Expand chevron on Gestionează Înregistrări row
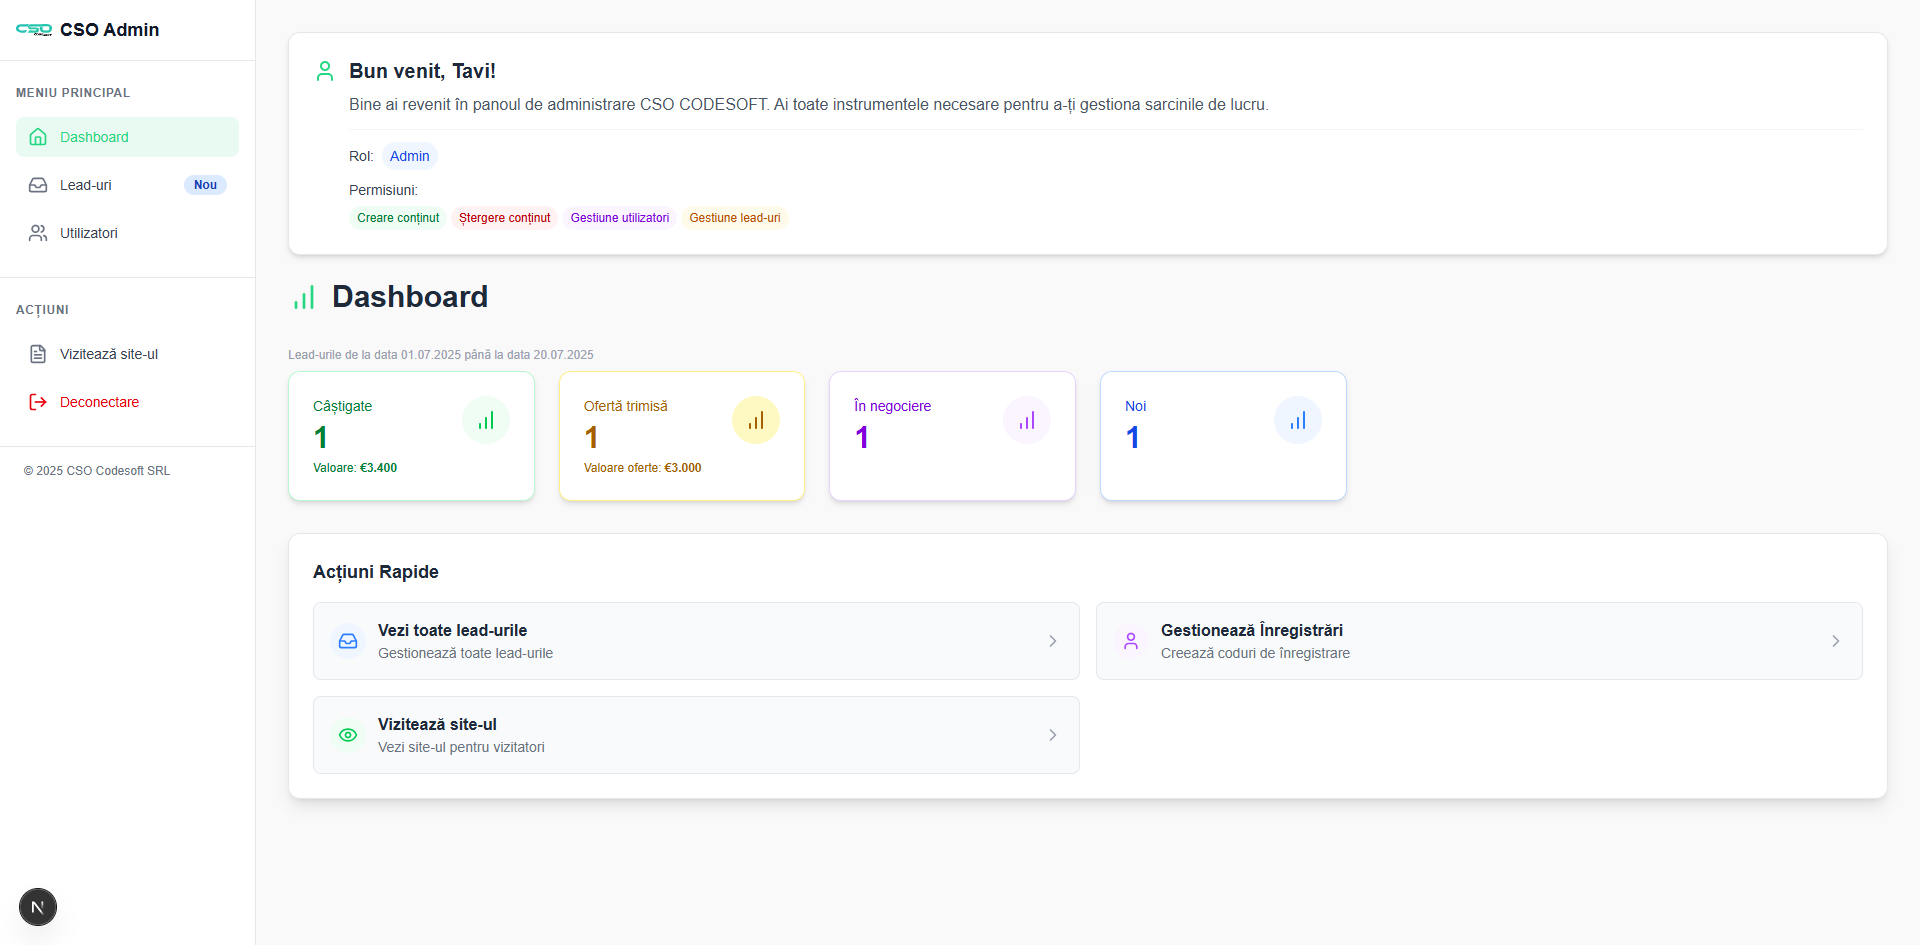Screen dimensions: 1920x945 pos(1836,641)
